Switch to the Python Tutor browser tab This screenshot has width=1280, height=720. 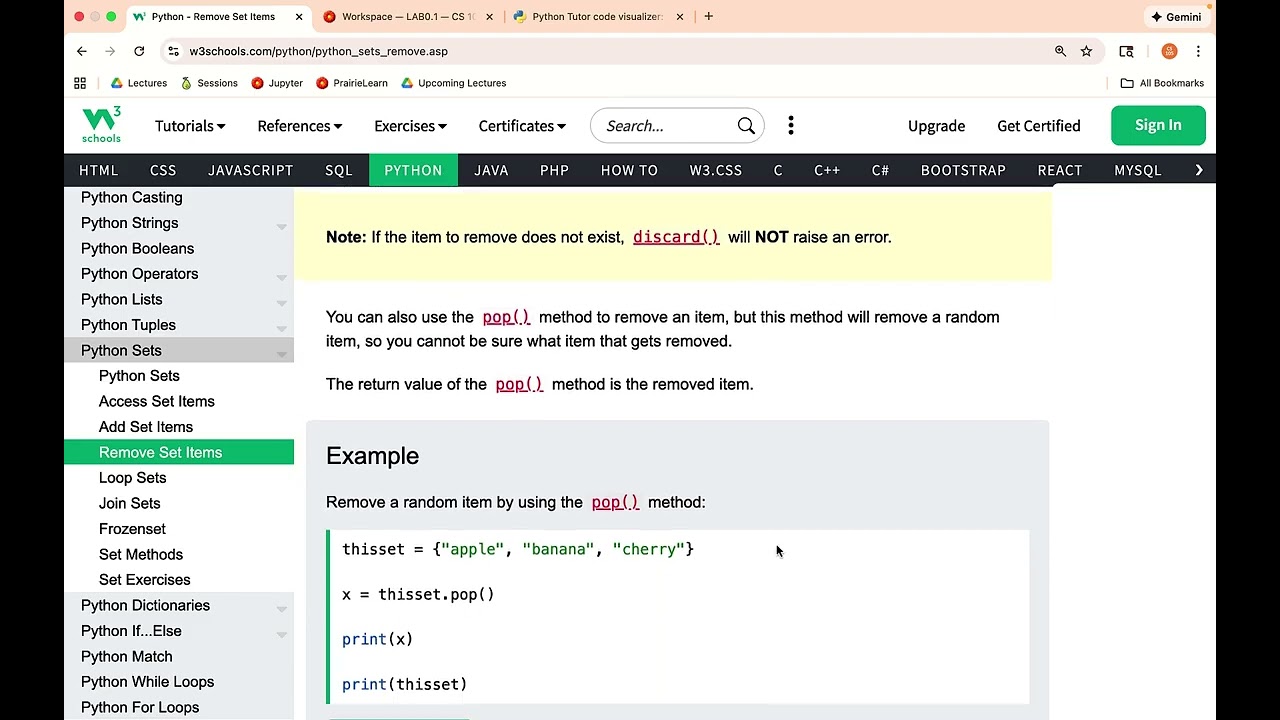596,17
